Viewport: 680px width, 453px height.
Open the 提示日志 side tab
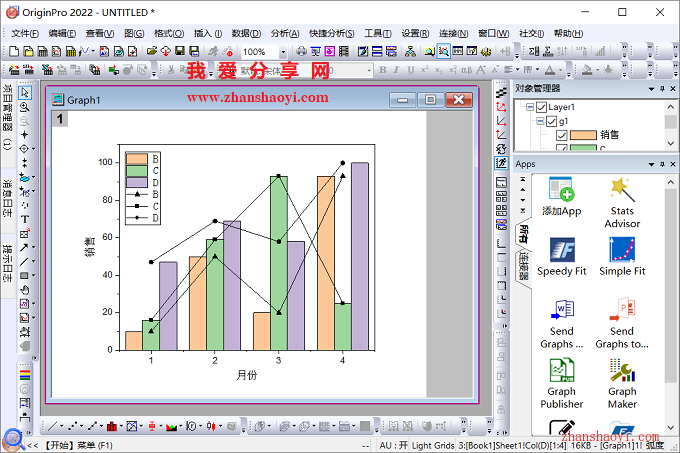pyautogui.click(x=7, y=264)
